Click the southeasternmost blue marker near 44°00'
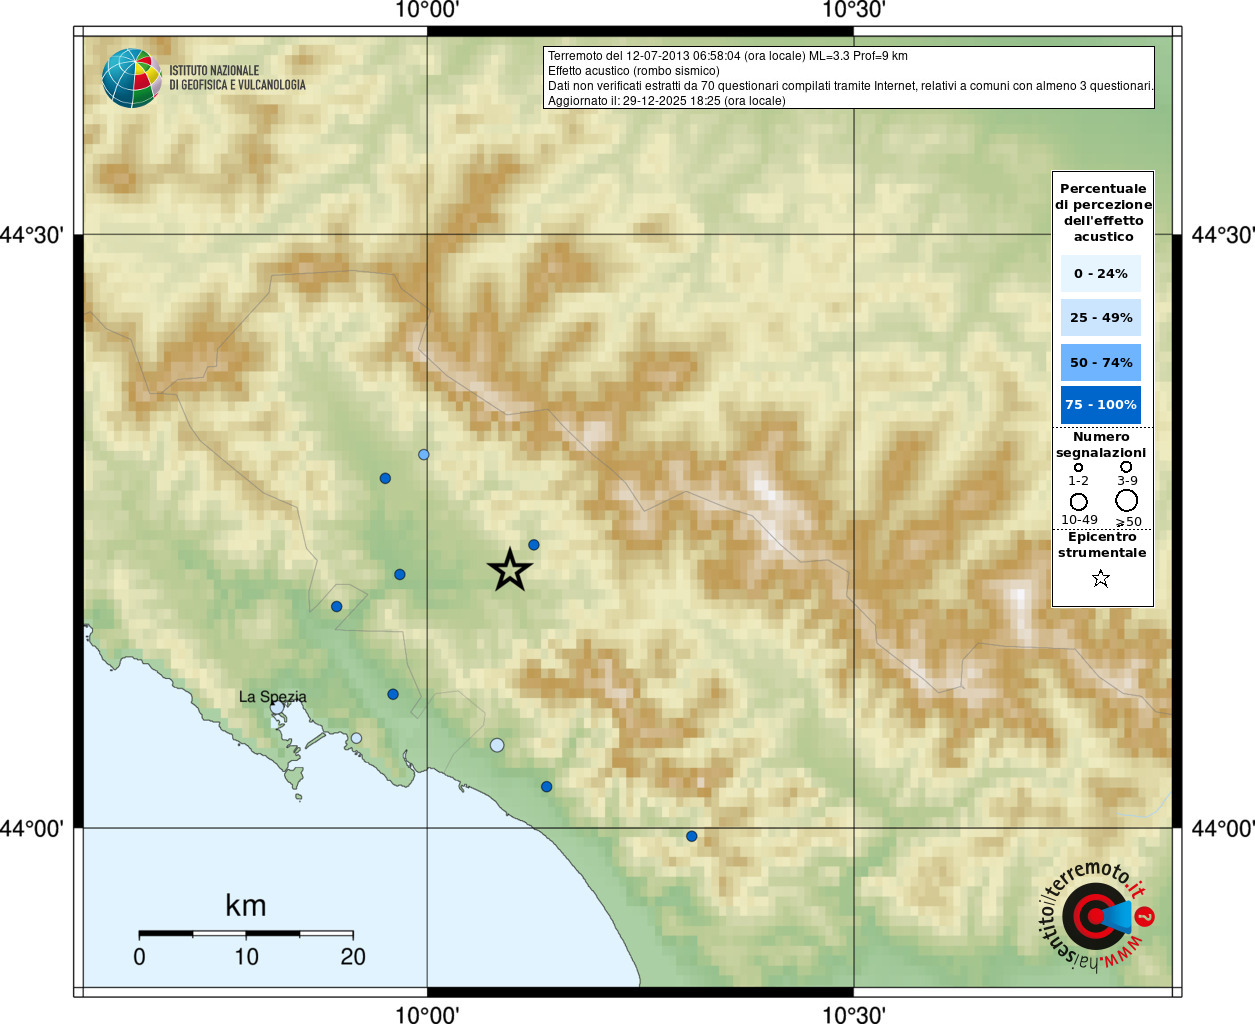 (x=691, y=836)
